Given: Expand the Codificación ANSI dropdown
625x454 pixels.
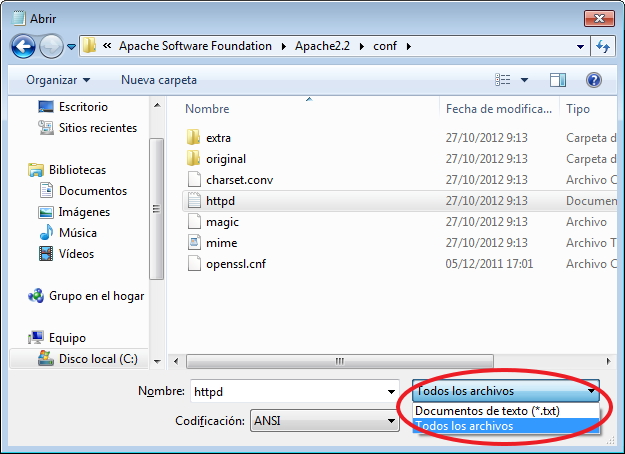Looking at the screenshot, I should (x=393, y=422).
